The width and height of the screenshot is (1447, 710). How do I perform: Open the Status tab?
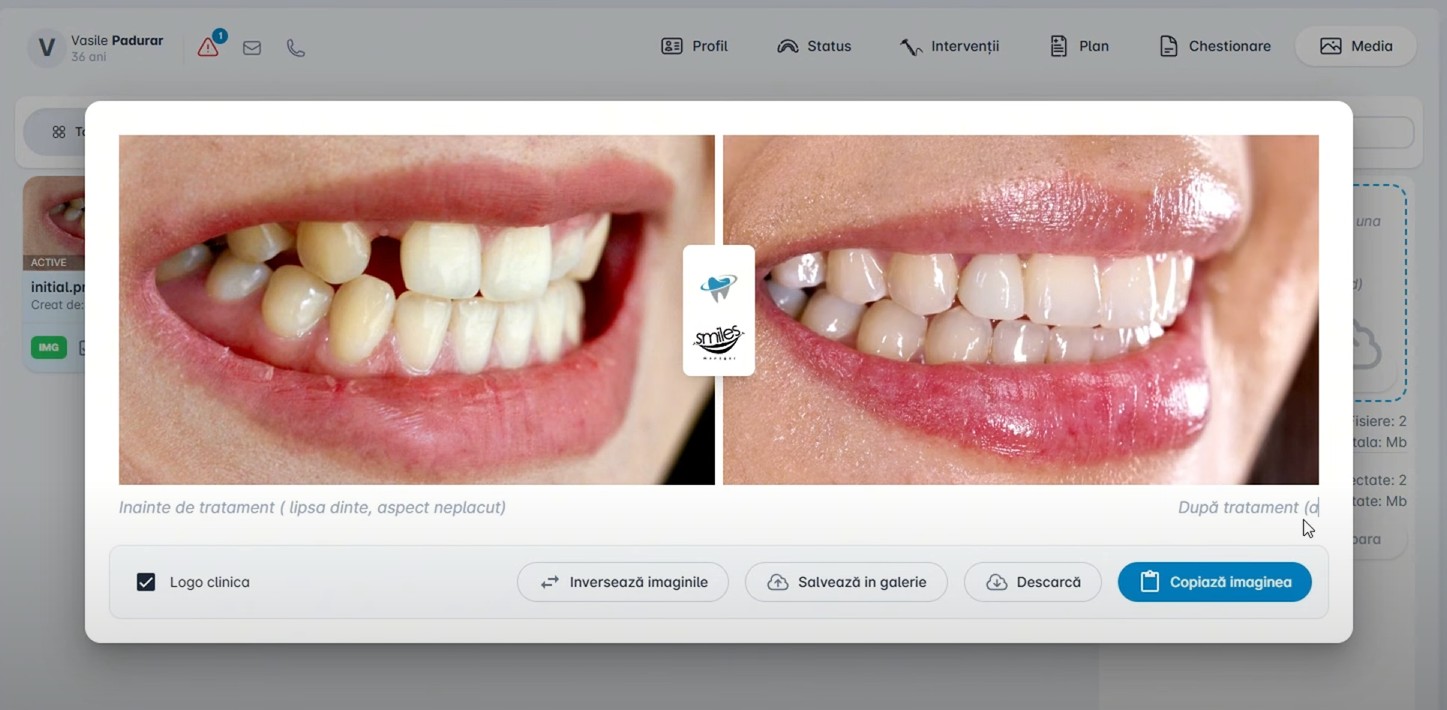click(814, 46)
